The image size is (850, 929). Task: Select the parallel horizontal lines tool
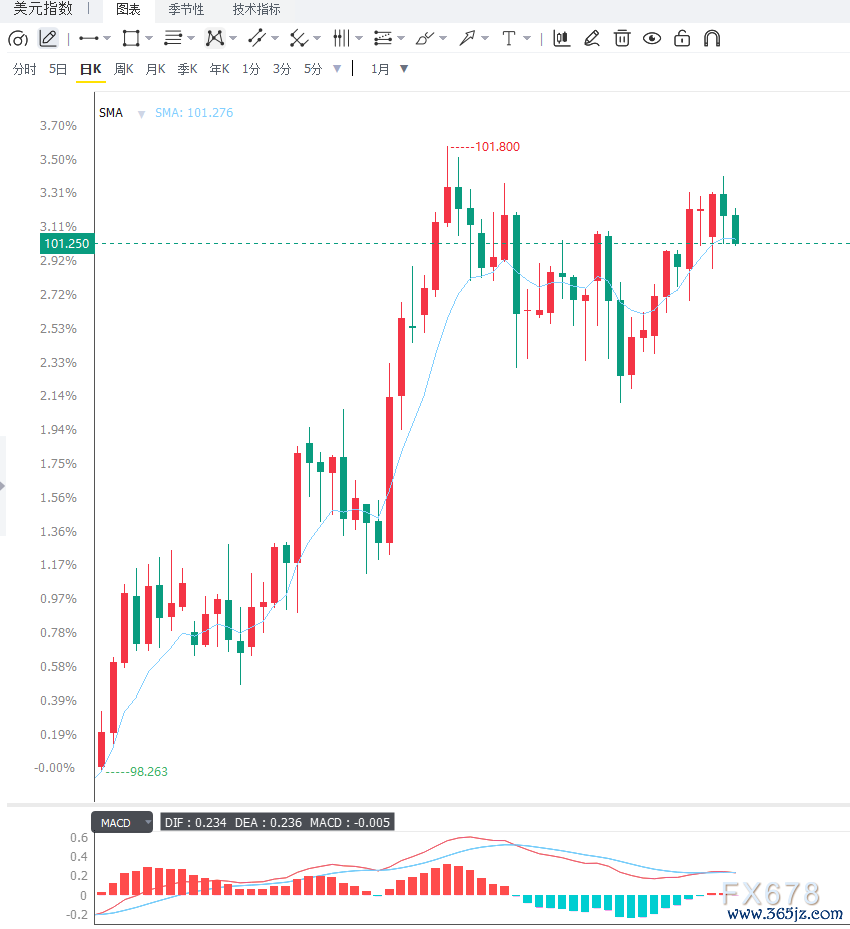[172, 39]
